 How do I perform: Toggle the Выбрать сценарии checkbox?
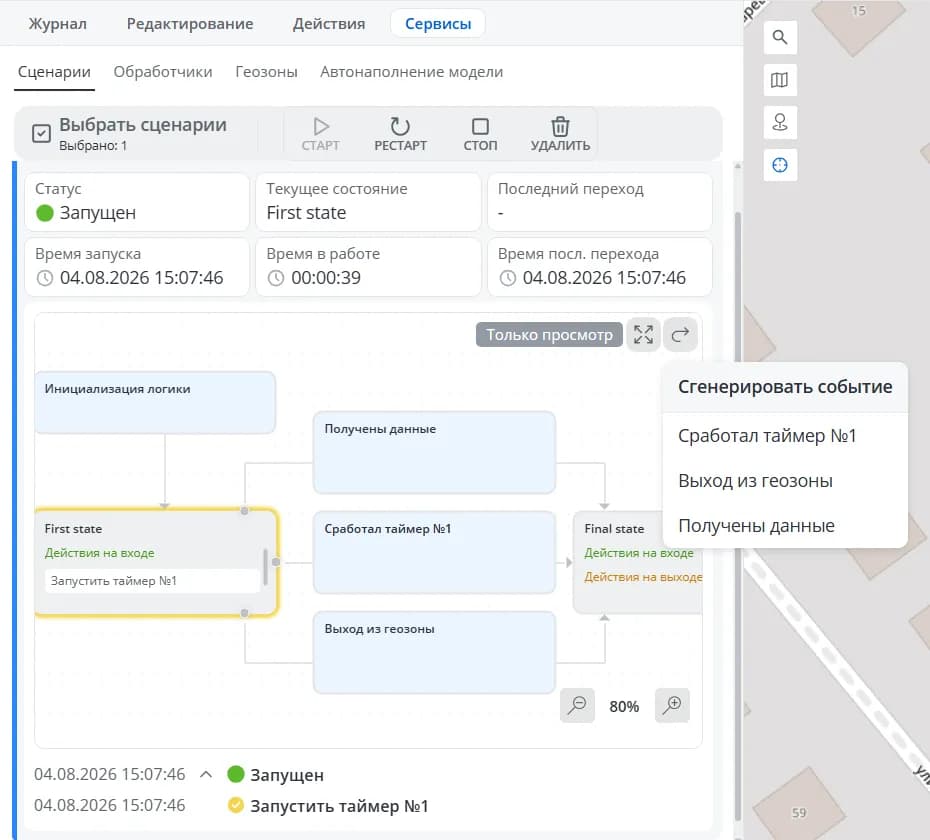pos(41,133)
